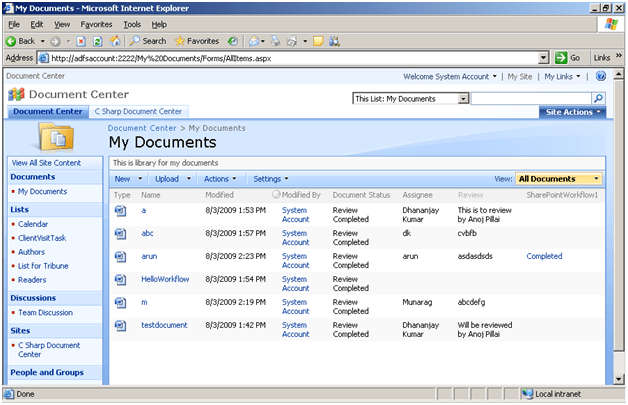Click into the site search text field
This screenshot has height=405, width=628.
(530, 98)
